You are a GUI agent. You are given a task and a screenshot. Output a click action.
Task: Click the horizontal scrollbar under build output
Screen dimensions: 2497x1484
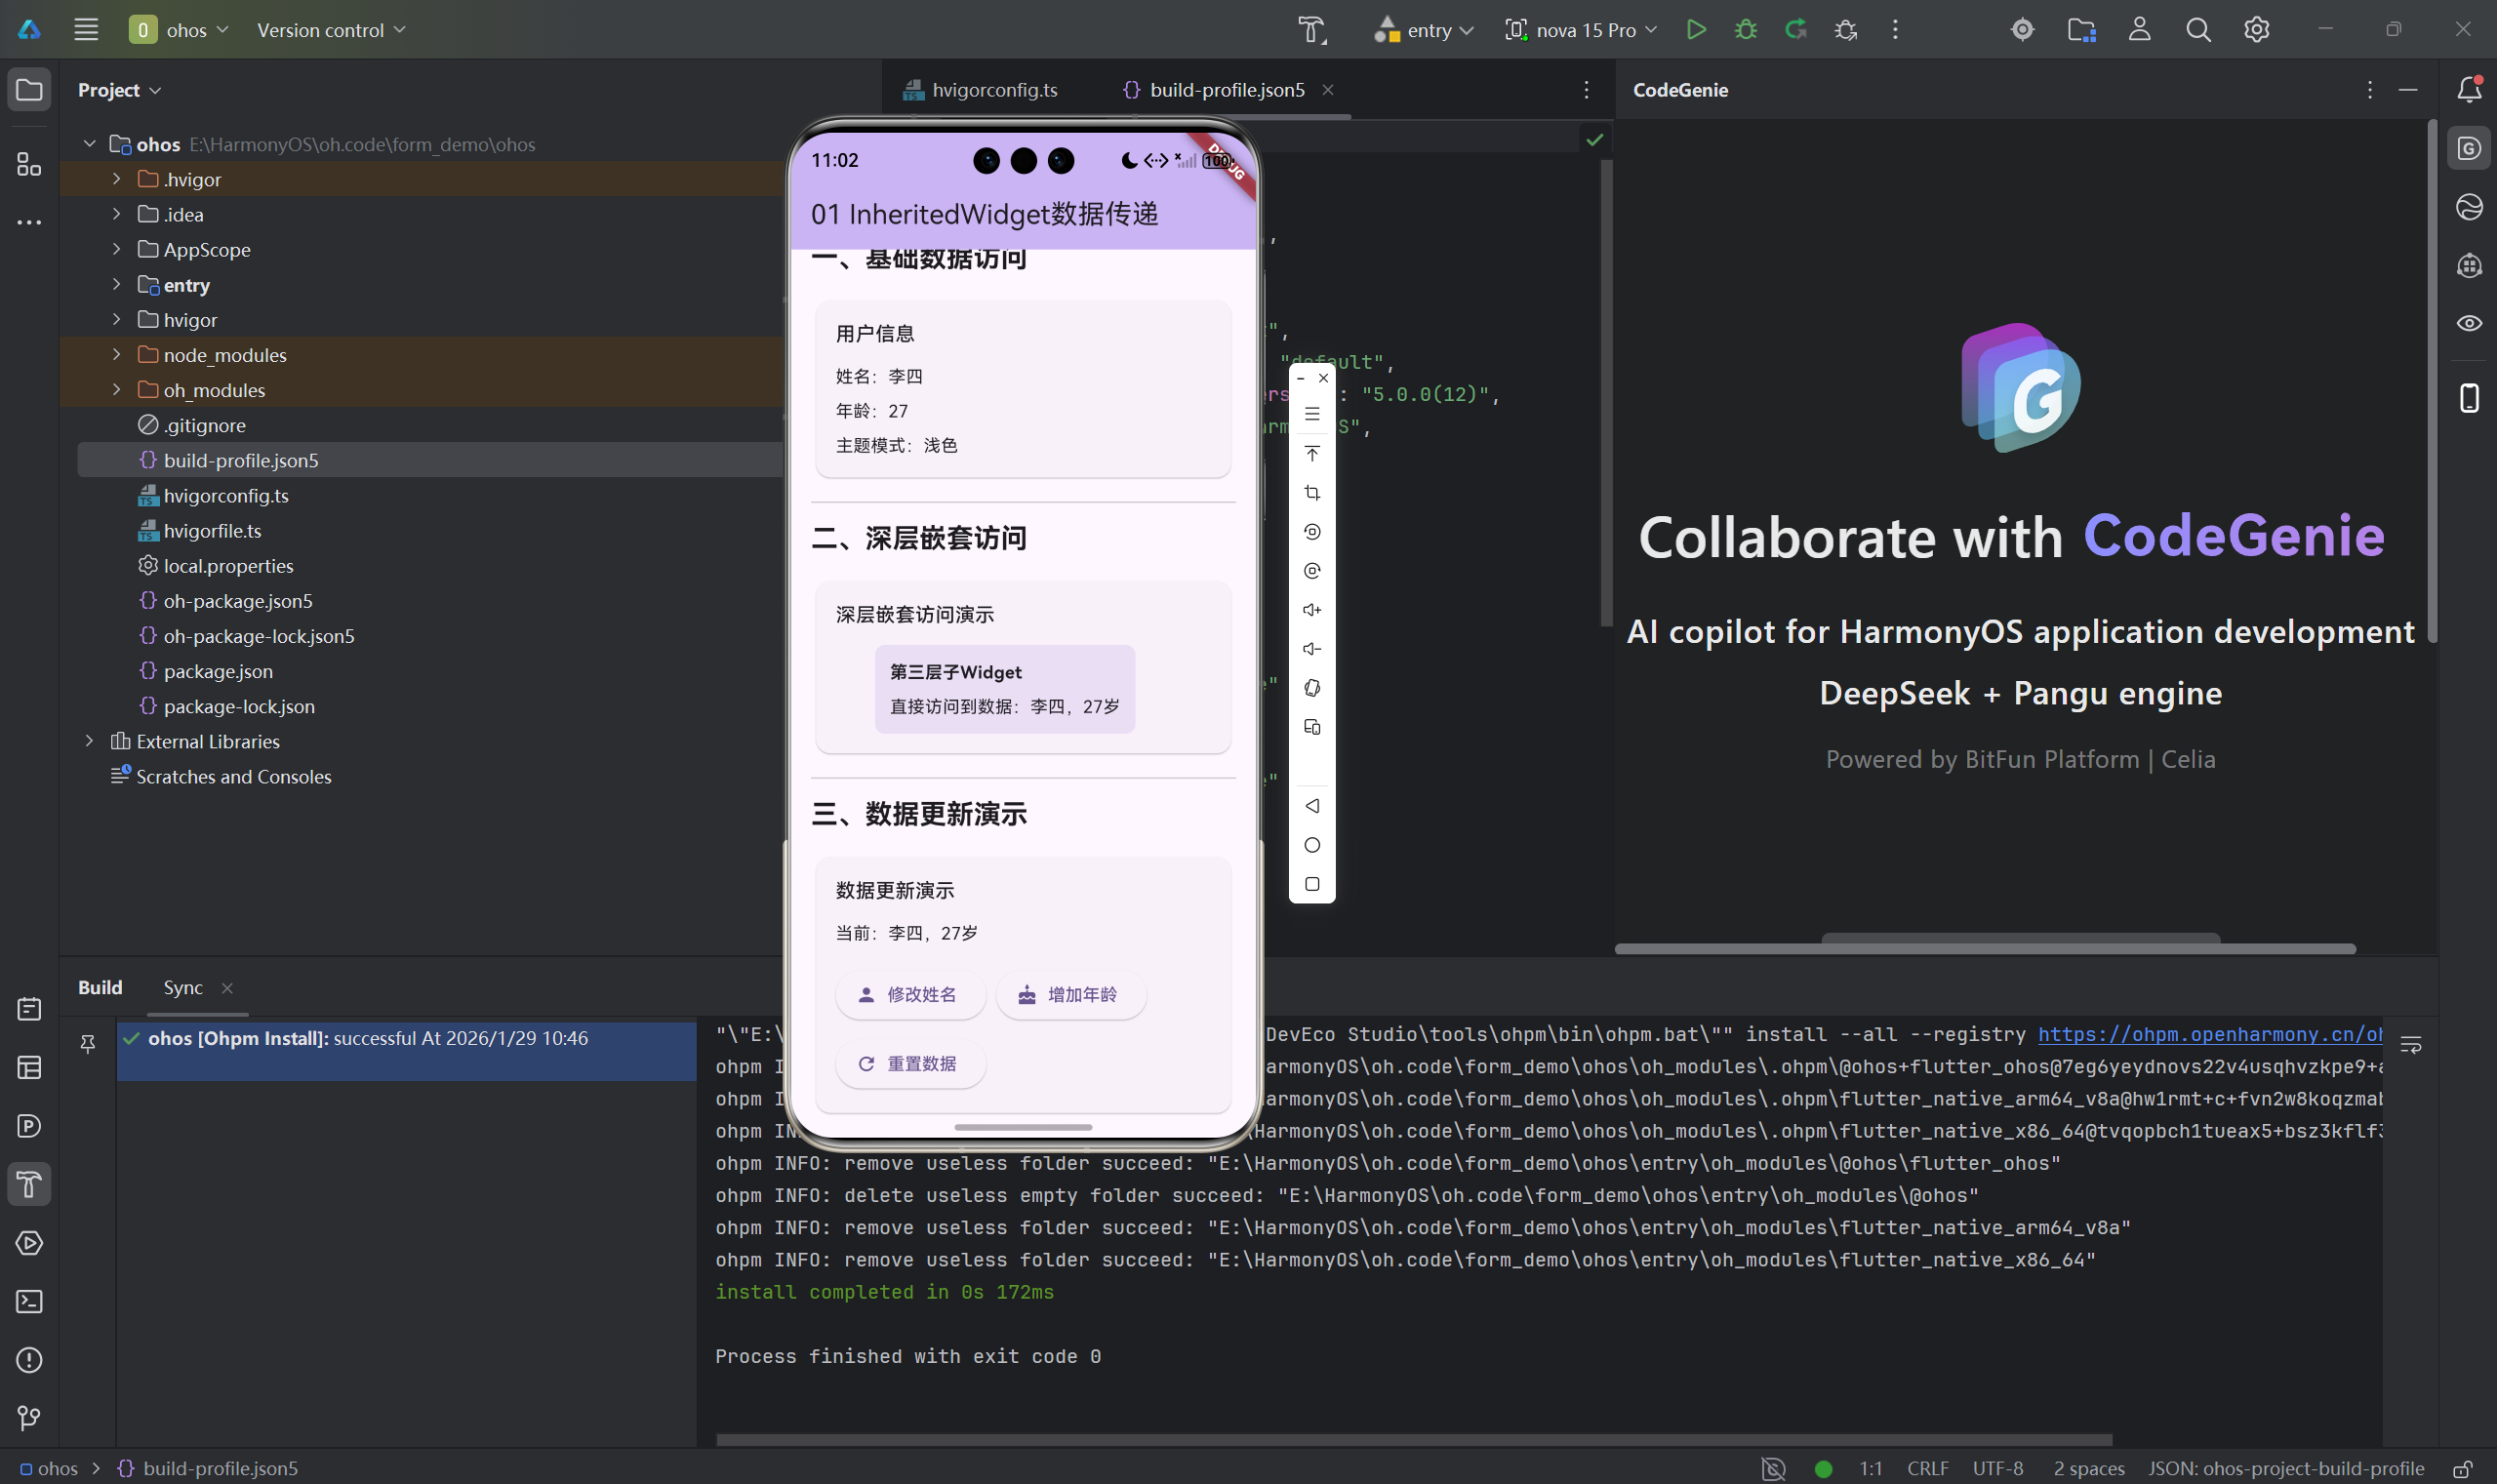tap(1413, 1440)
